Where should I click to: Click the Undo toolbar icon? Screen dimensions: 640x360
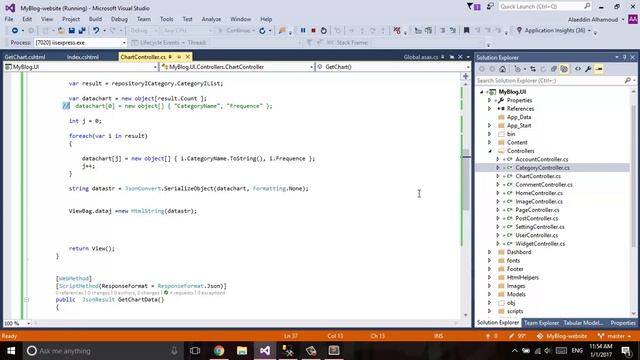96,31
